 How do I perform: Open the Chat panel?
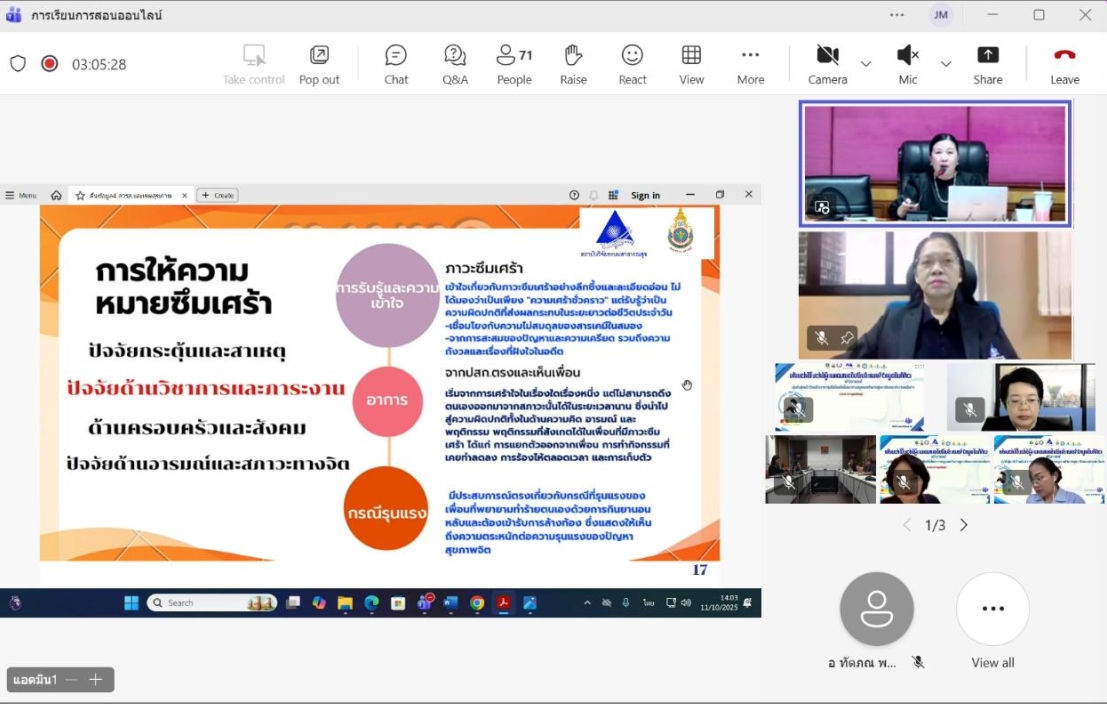(x=396, y=64)
